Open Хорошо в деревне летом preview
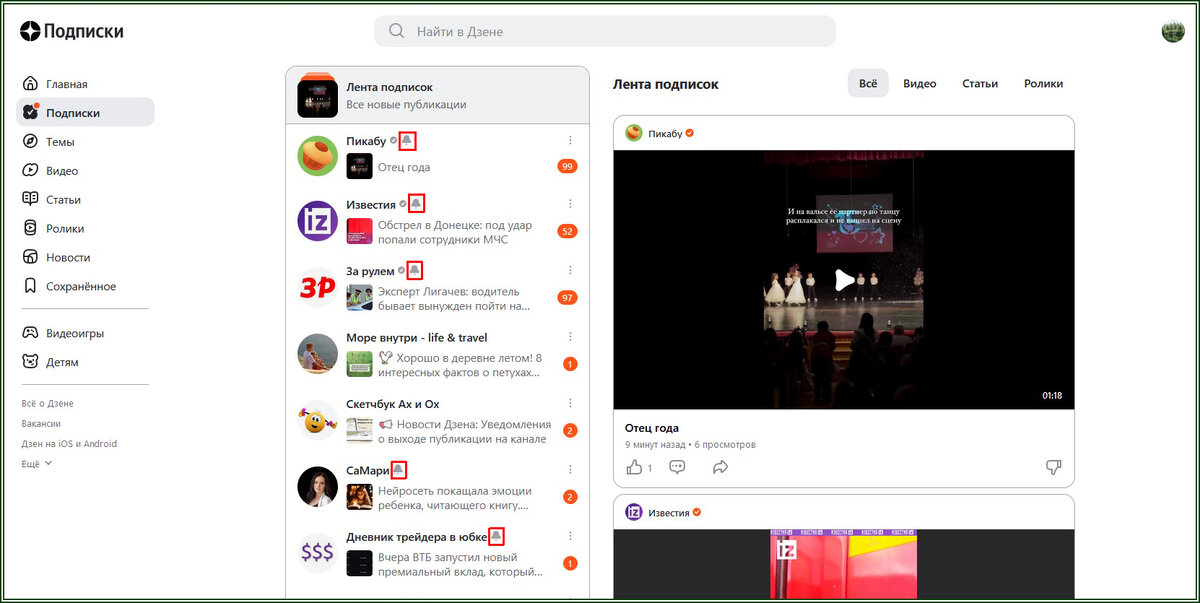Image resolution: width=1200 pixels, height=603 pixels. [x=460, y=365]
